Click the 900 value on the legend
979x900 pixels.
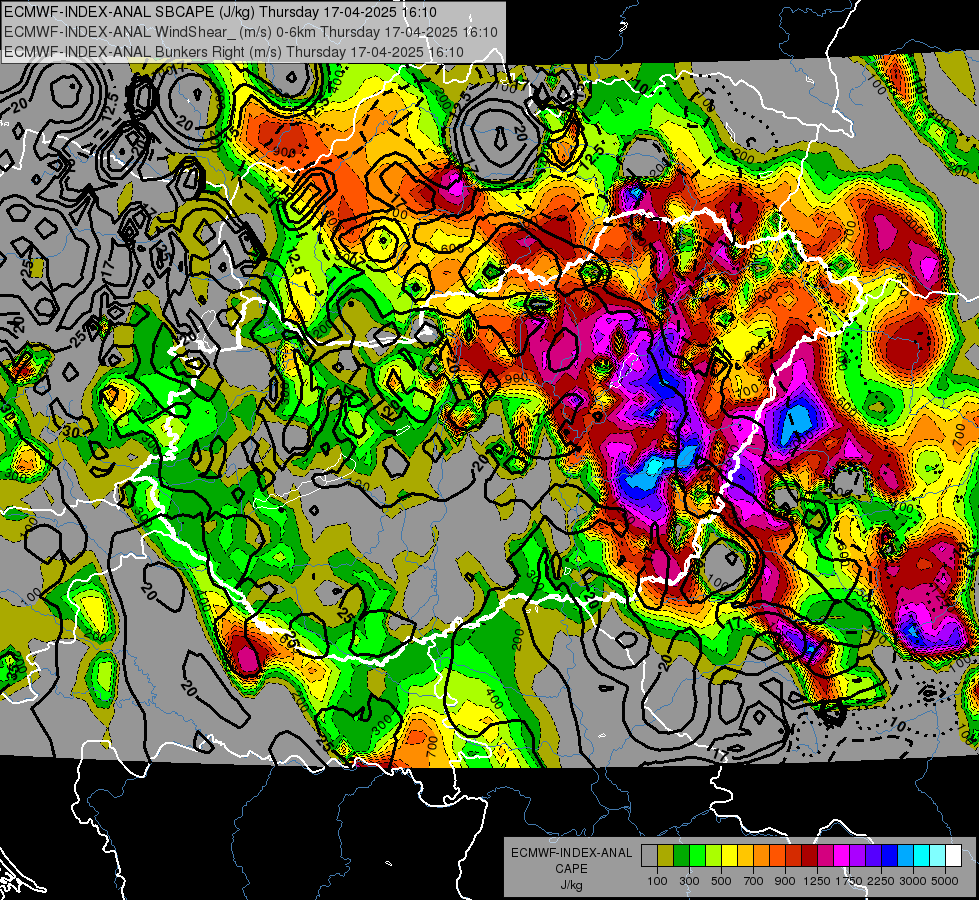pyautogui.click(x=785, y=881)
